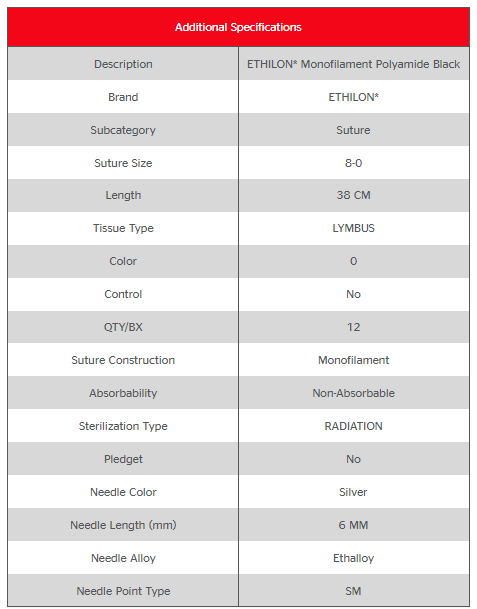Select the Non-Absorbable value
Screen dimensions: 477x609
(353, 393)
